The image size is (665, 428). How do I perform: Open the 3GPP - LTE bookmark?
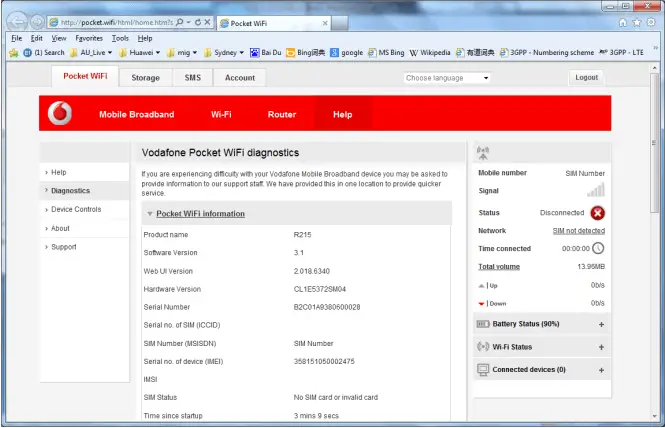coord(621,53)
